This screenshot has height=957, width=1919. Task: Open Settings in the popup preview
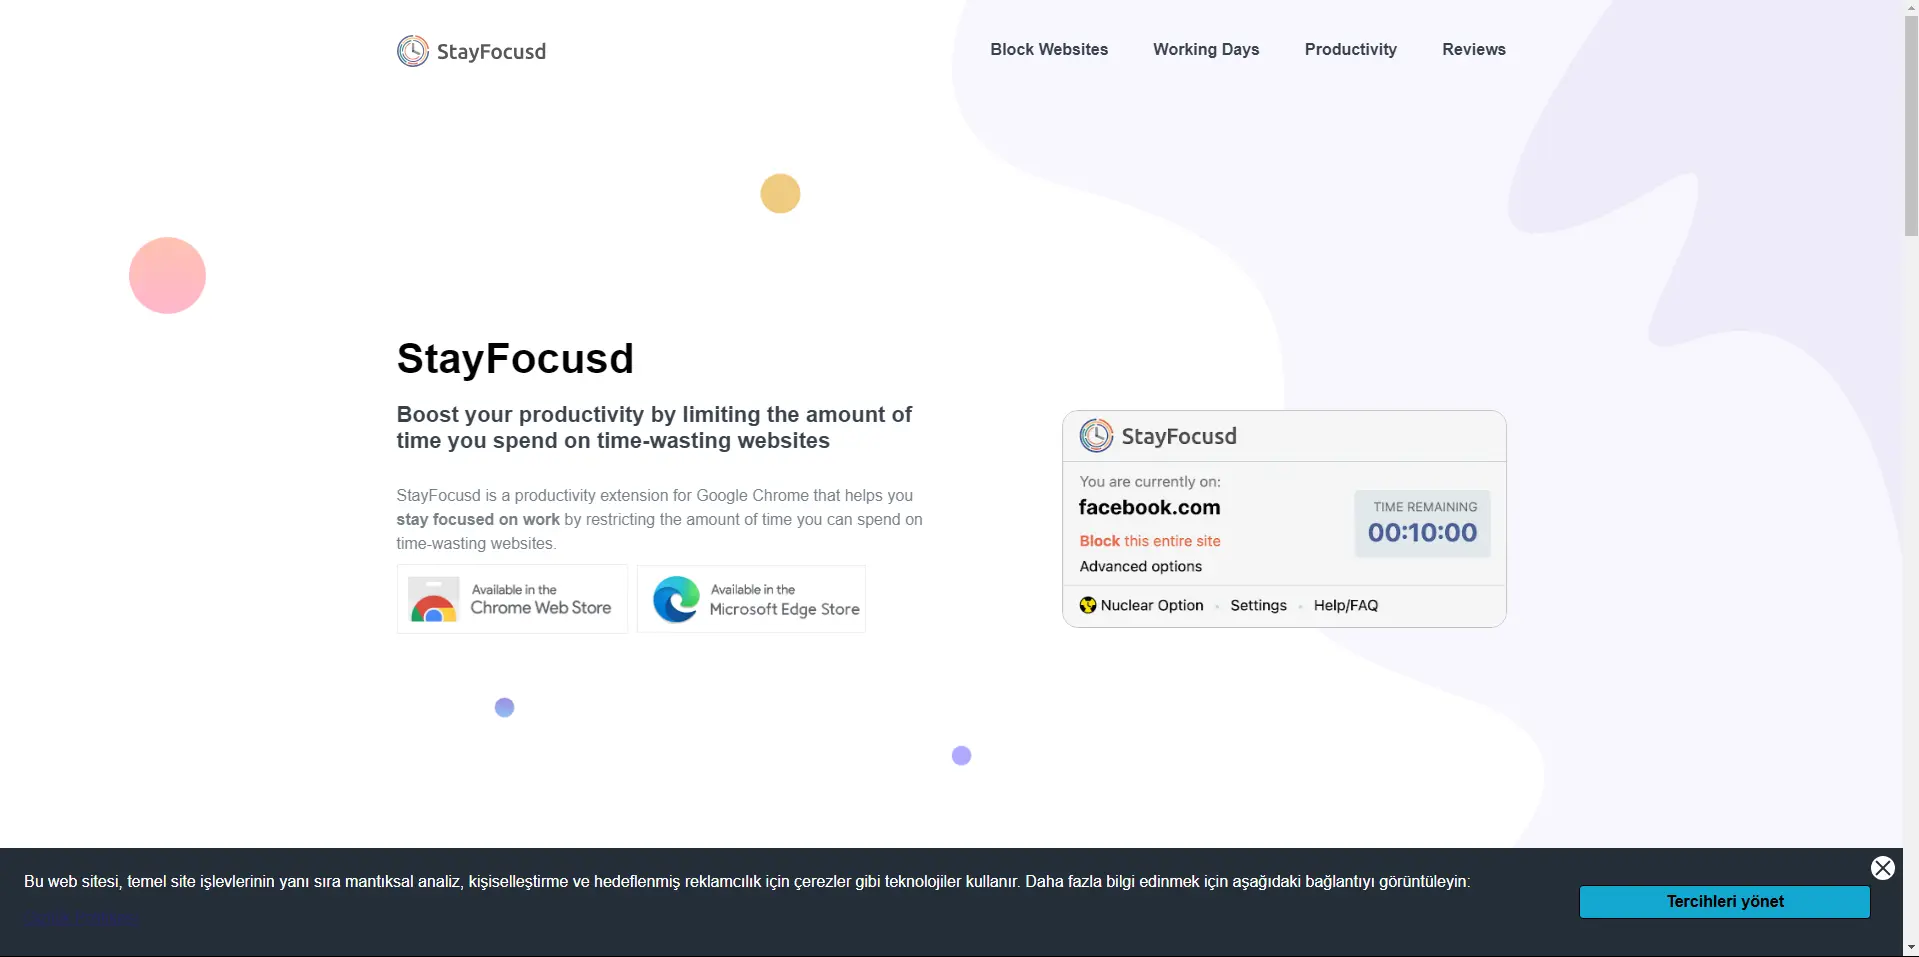click(1258, 605)
